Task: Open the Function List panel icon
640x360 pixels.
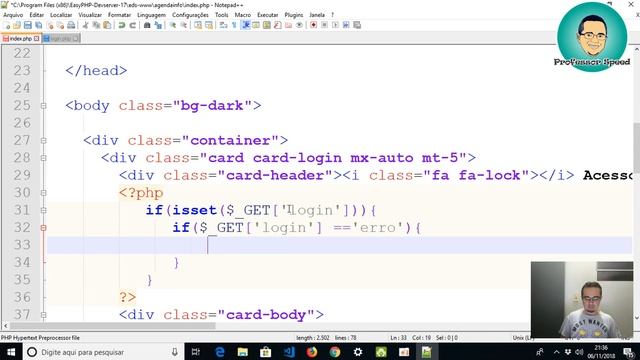Action: coord(278,25)
